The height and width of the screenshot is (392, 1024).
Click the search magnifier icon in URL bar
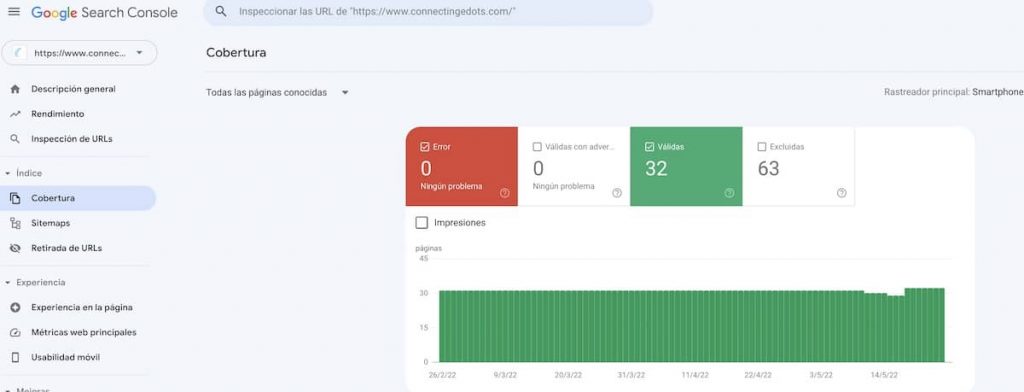coord(221,12)
